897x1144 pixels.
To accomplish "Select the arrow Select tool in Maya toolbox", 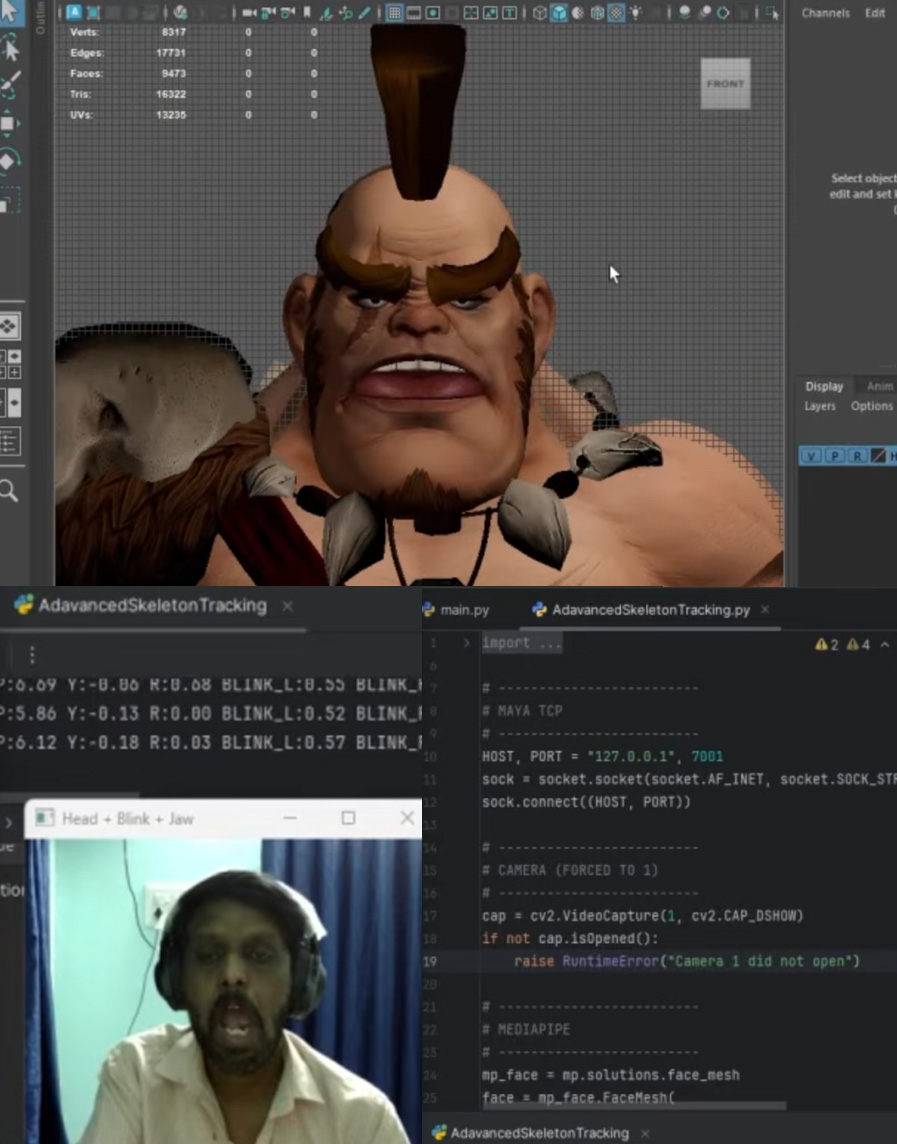I will click(10, 12).
